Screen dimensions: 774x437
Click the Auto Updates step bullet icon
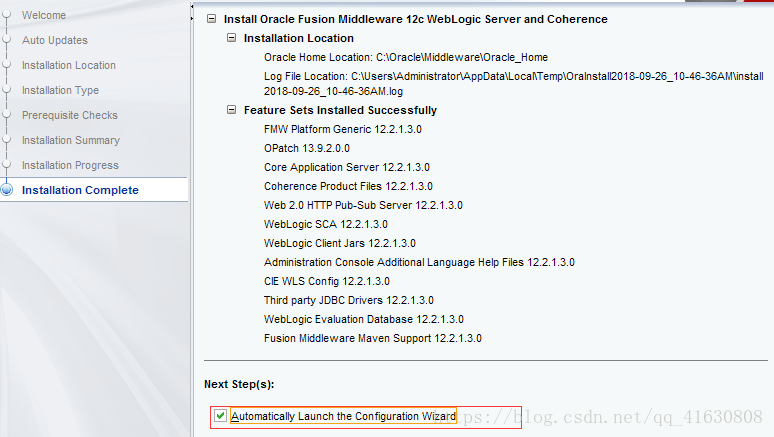6,40
